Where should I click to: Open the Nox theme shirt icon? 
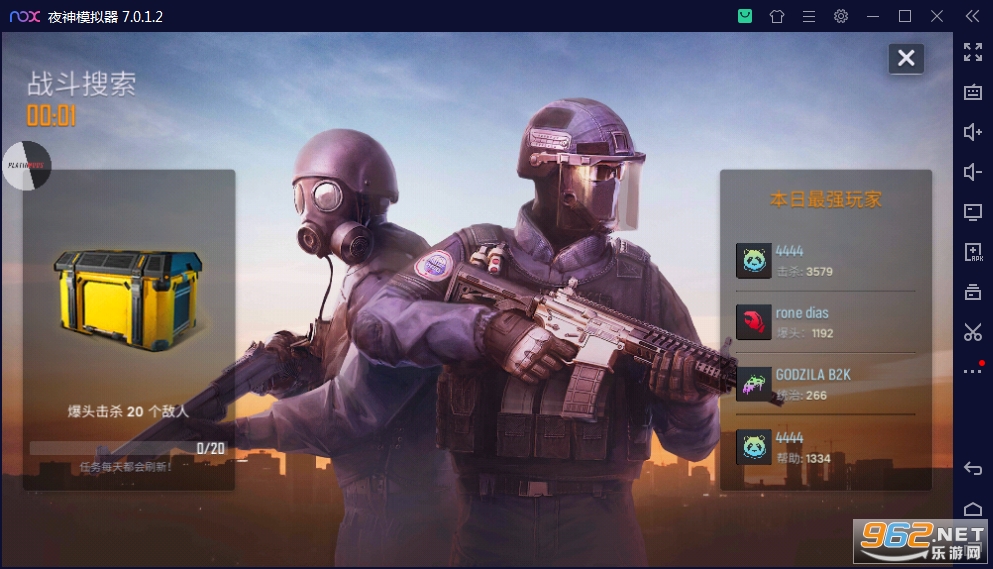pos(777,16)
